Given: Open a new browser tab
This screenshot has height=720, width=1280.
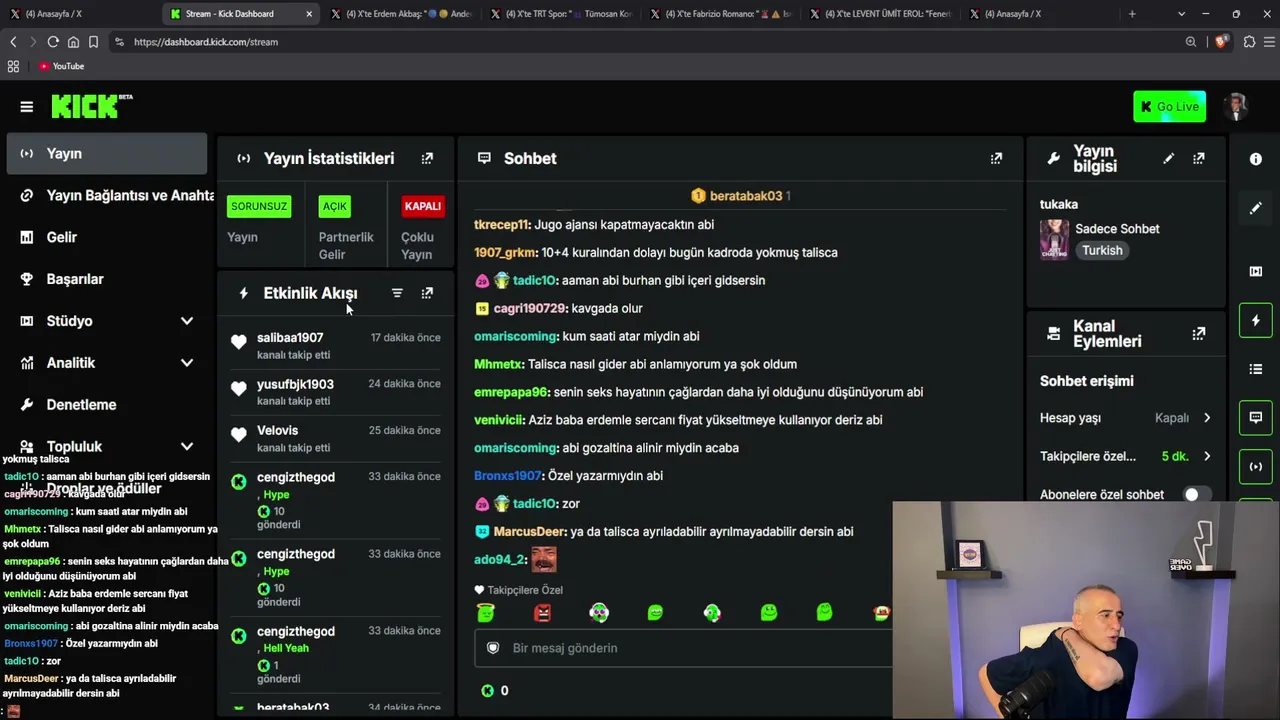Looking at the screenshot, I should [1132, 14].
